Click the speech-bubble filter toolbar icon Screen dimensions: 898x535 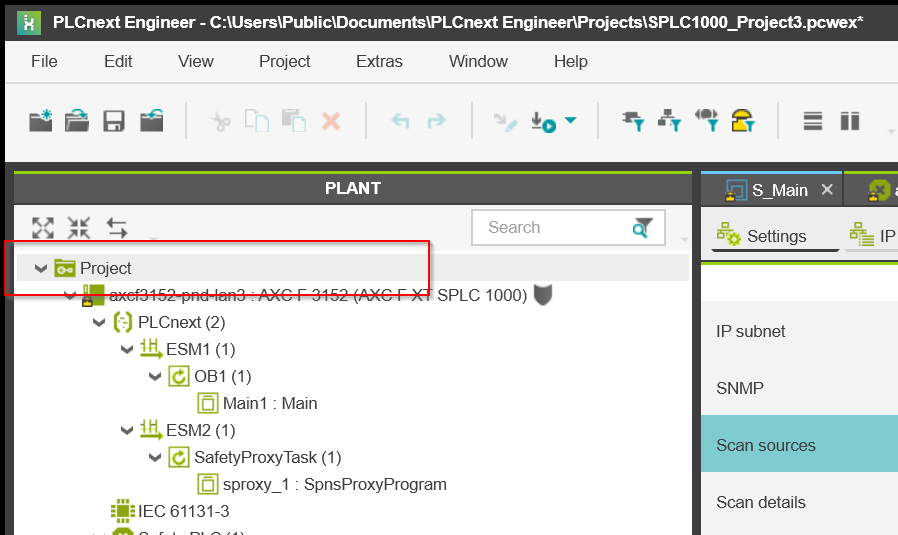click(706, 120)
